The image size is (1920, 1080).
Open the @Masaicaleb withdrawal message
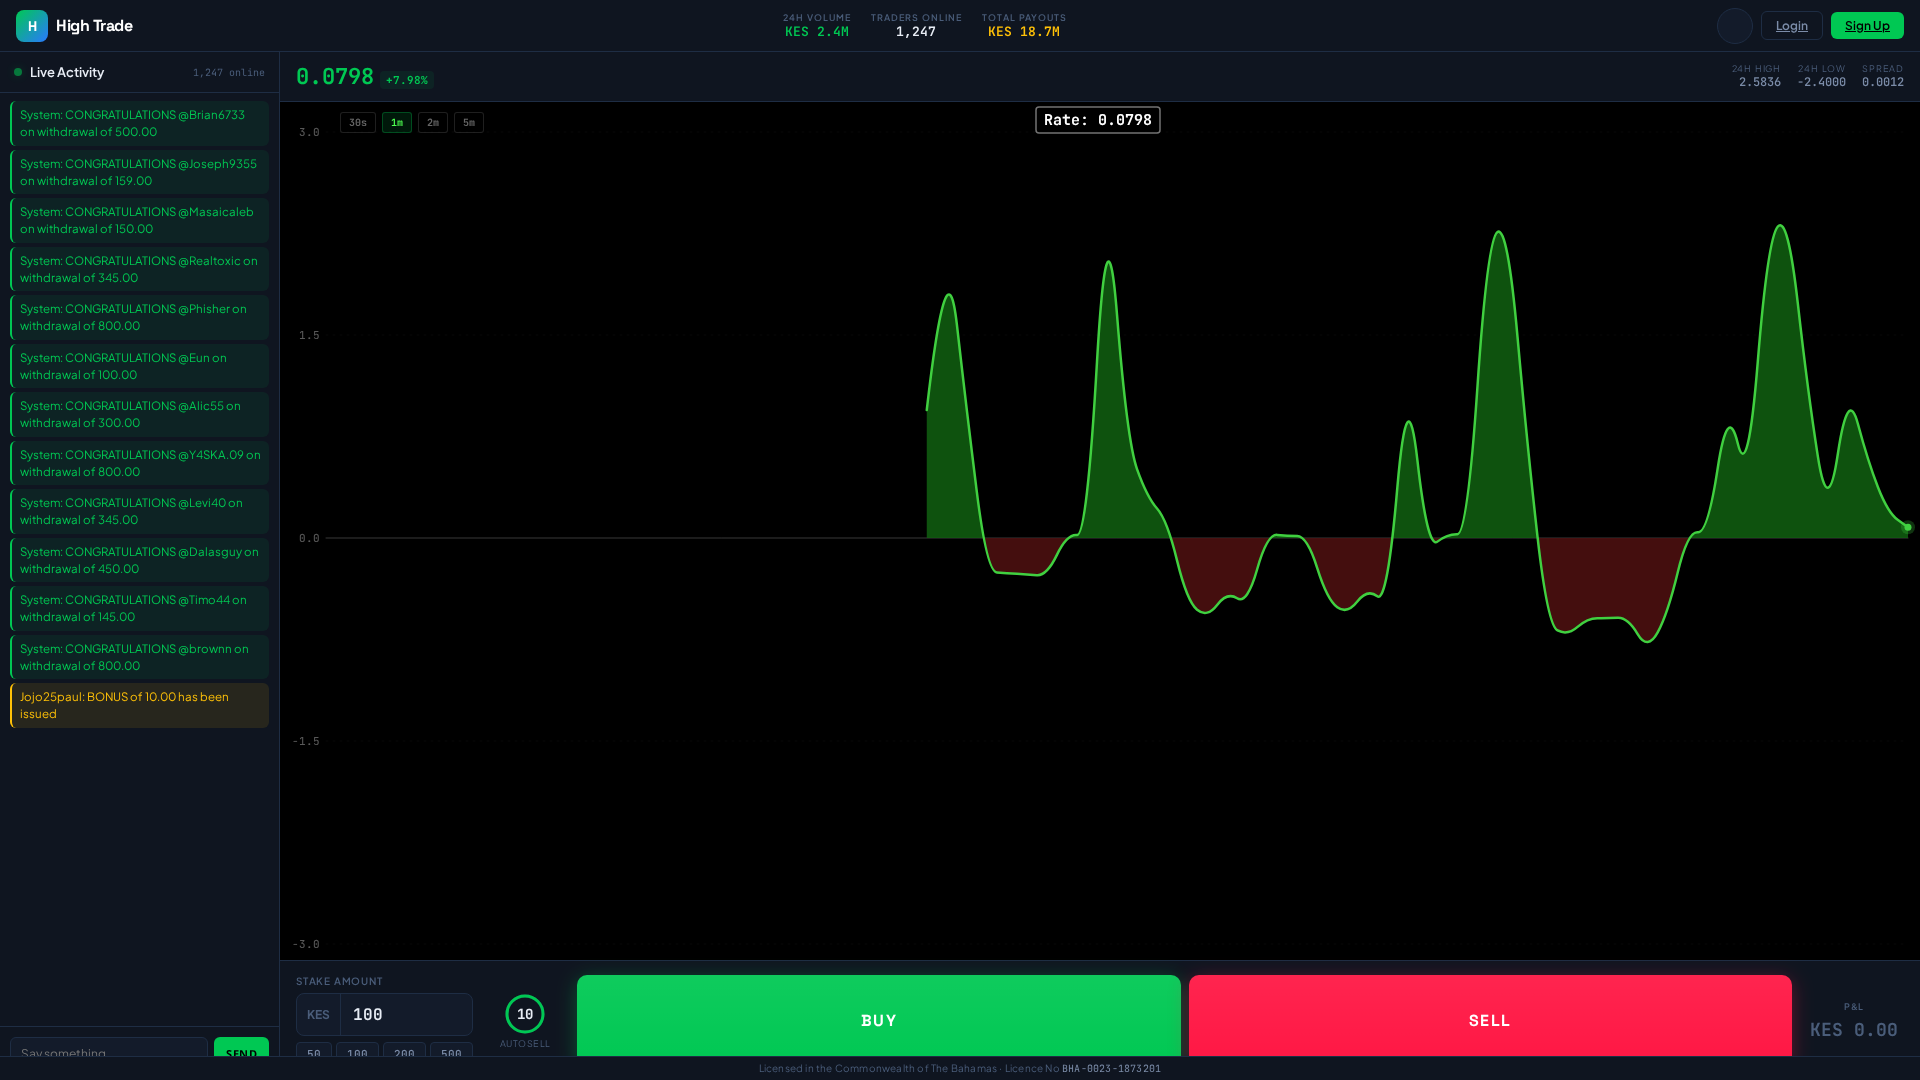coord(140,220)
